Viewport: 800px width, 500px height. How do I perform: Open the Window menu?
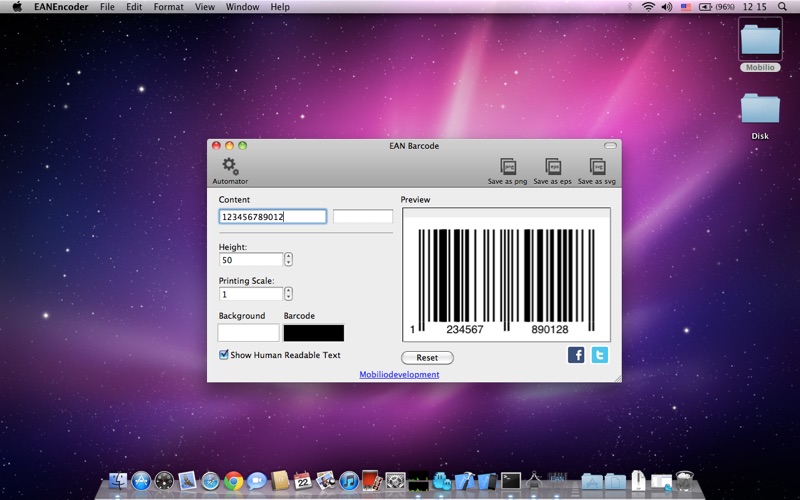coord(242,7)
